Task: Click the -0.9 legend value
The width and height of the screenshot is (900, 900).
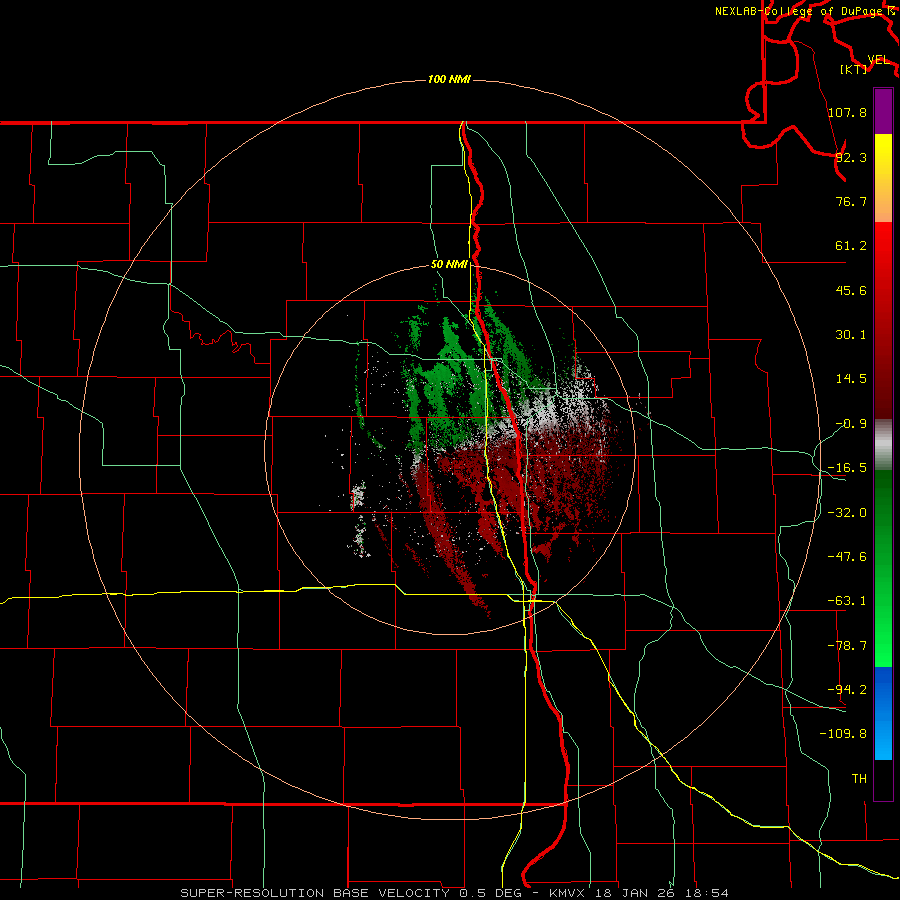Action: (x=851, y=424)
